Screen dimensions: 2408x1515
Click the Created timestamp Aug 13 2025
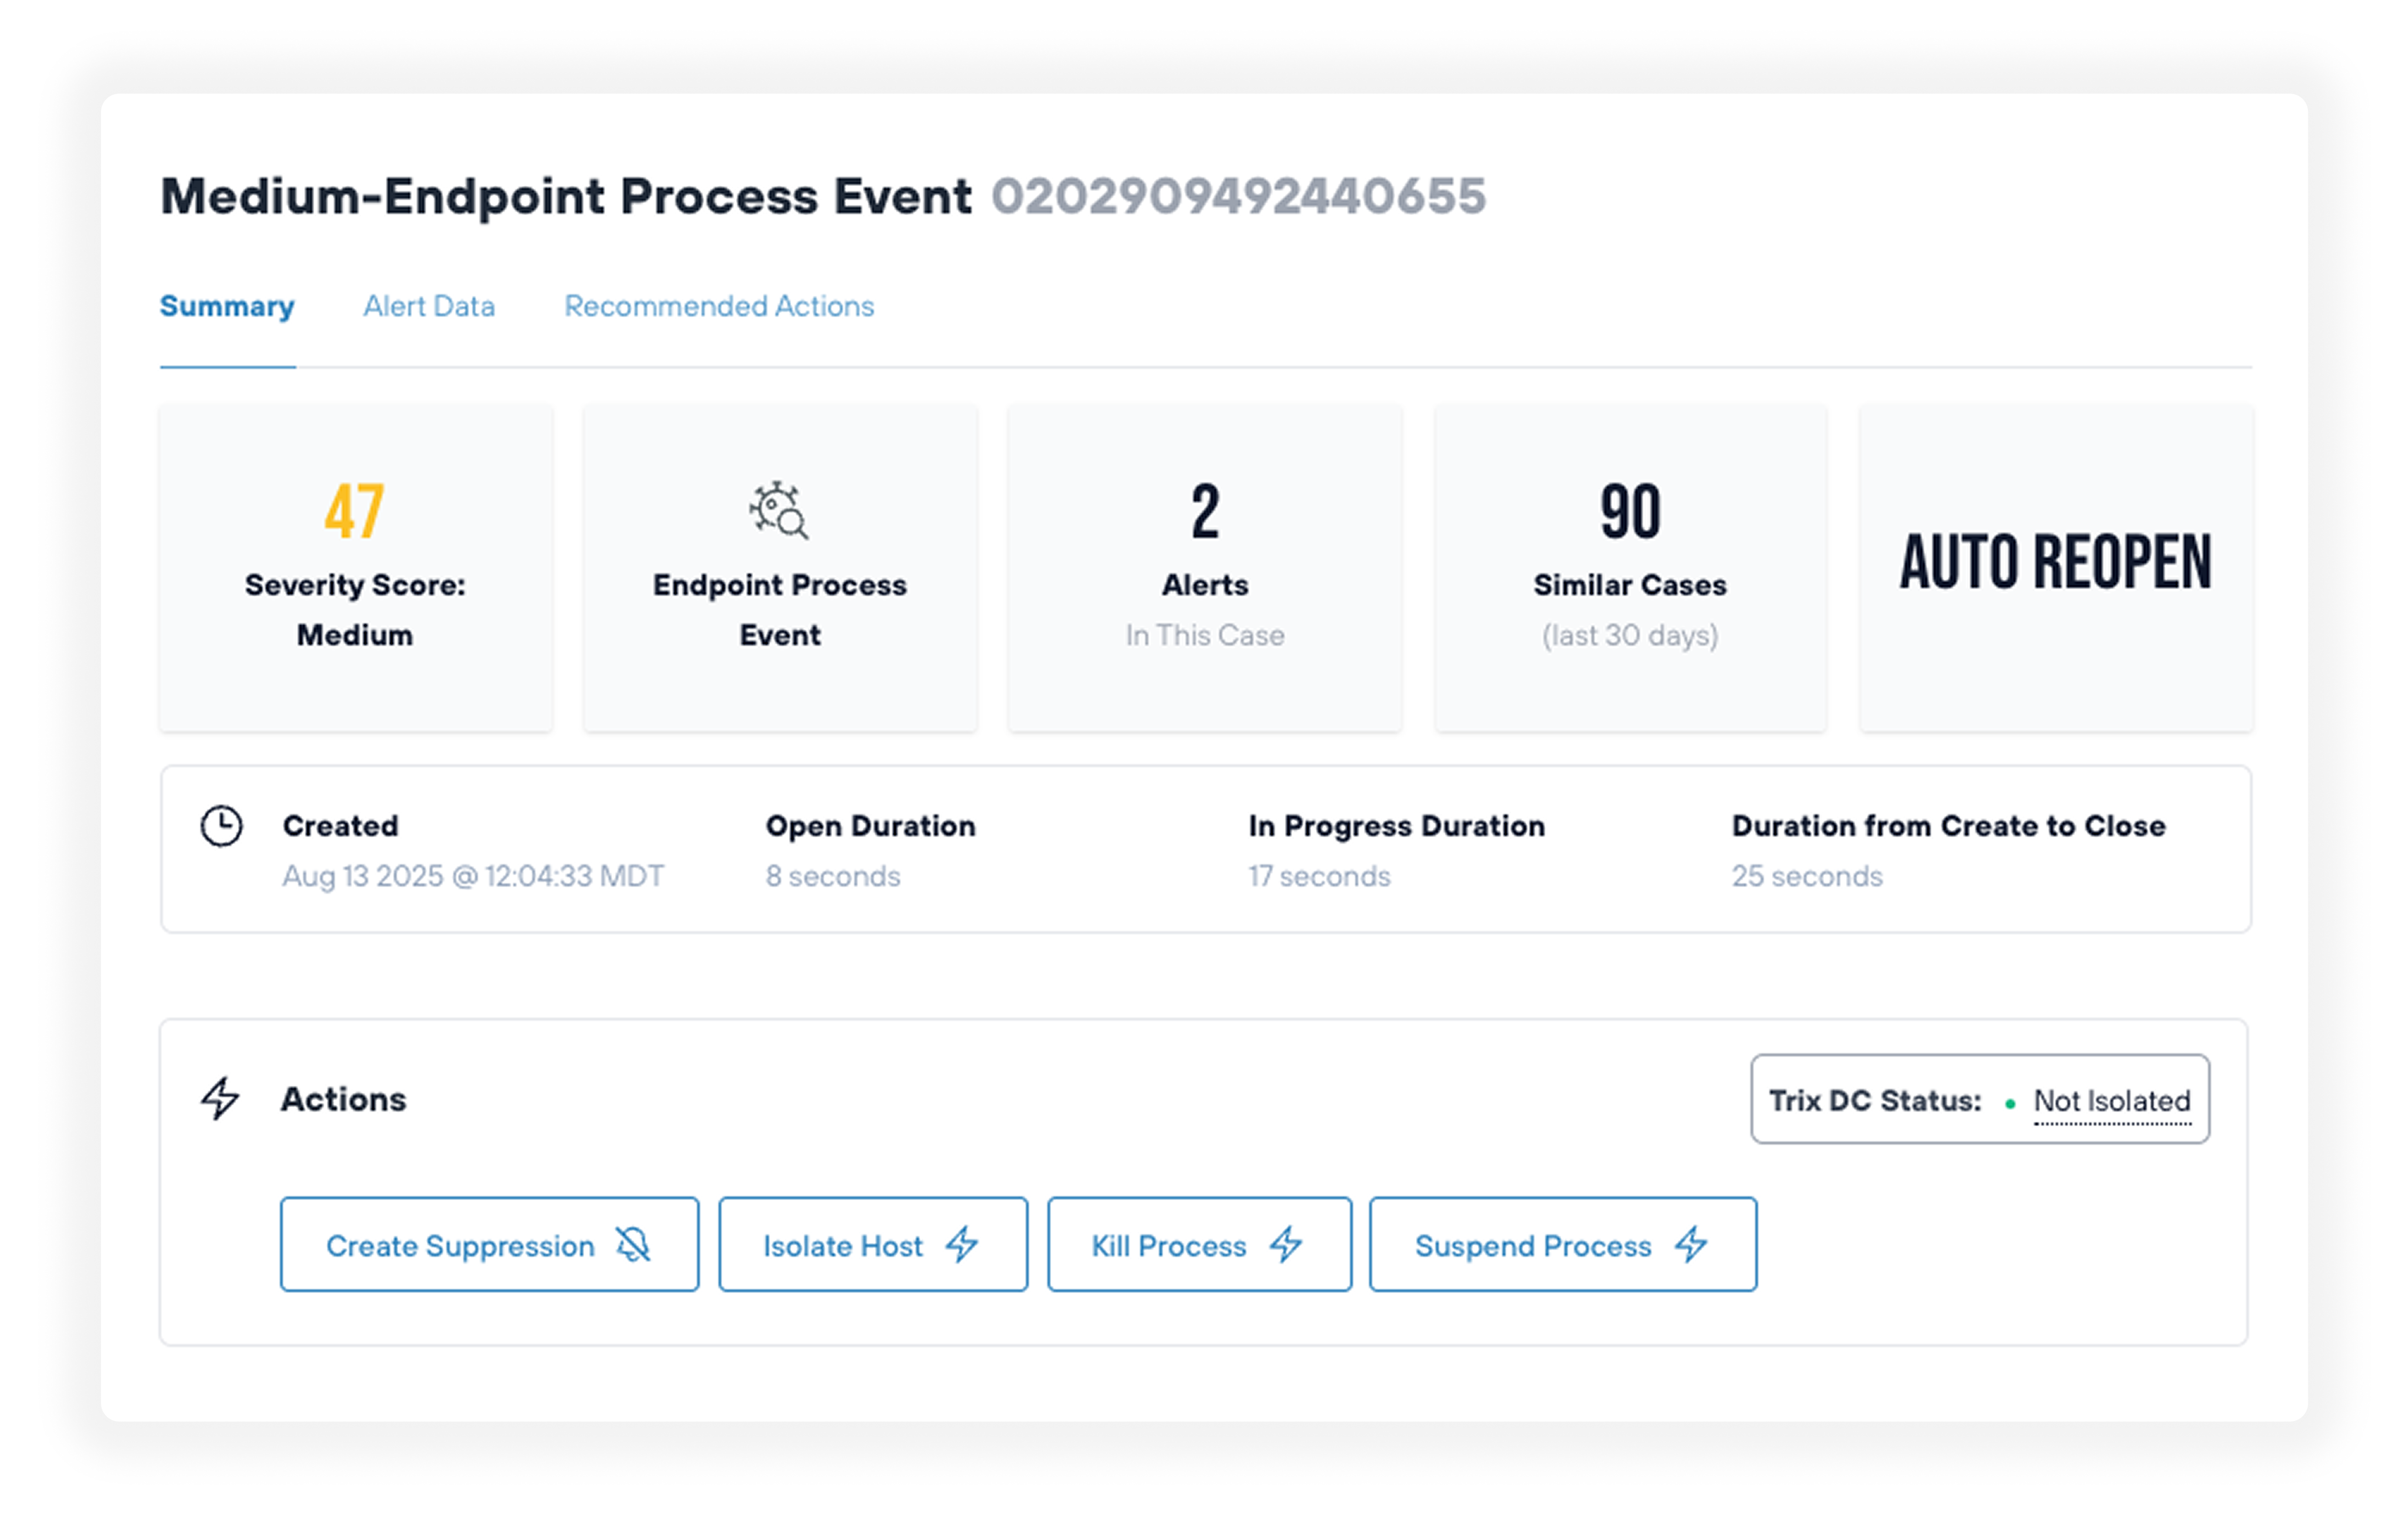pos(473,877)
